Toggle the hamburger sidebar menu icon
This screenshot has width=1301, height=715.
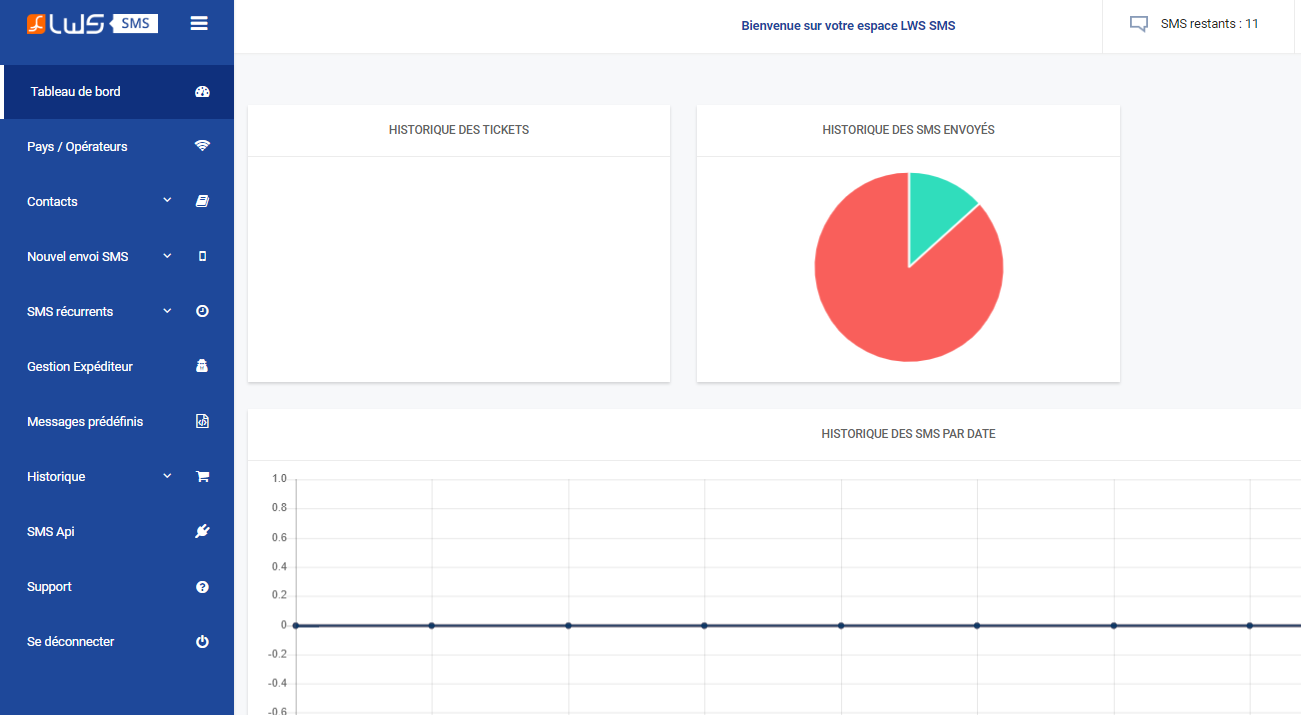click(x=199, y=23)
